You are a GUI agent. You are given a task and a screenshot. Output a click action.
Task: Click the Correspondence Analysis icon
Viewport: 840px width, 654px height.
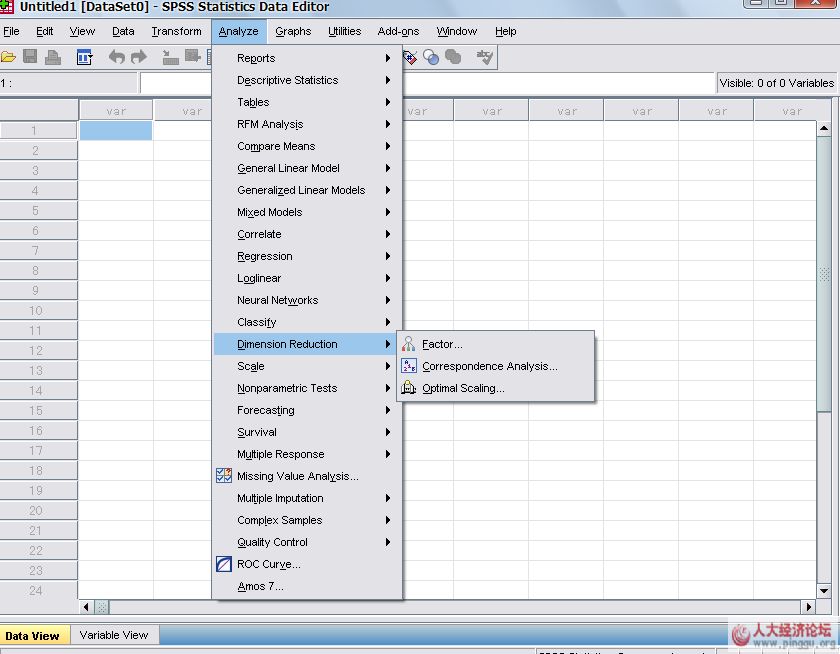click(408, 366)
